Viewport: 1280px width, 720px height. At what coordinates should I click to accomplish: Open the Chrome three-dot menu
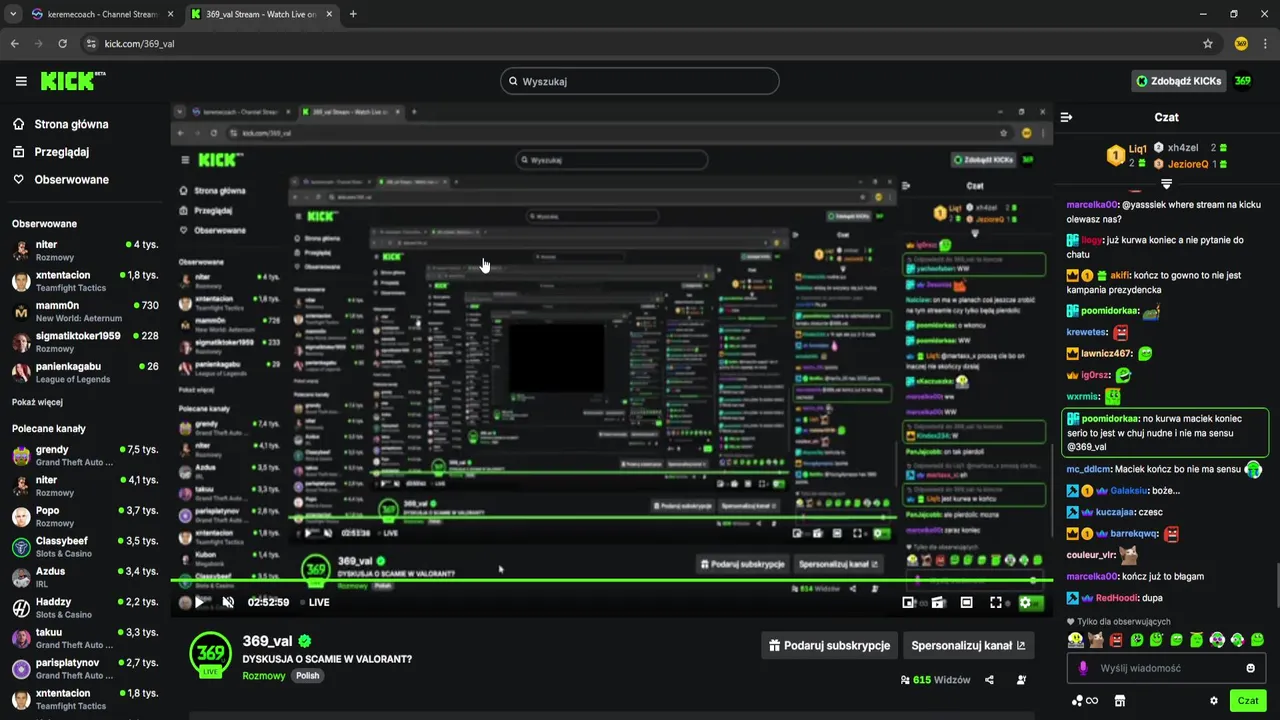coord(1266,44)
